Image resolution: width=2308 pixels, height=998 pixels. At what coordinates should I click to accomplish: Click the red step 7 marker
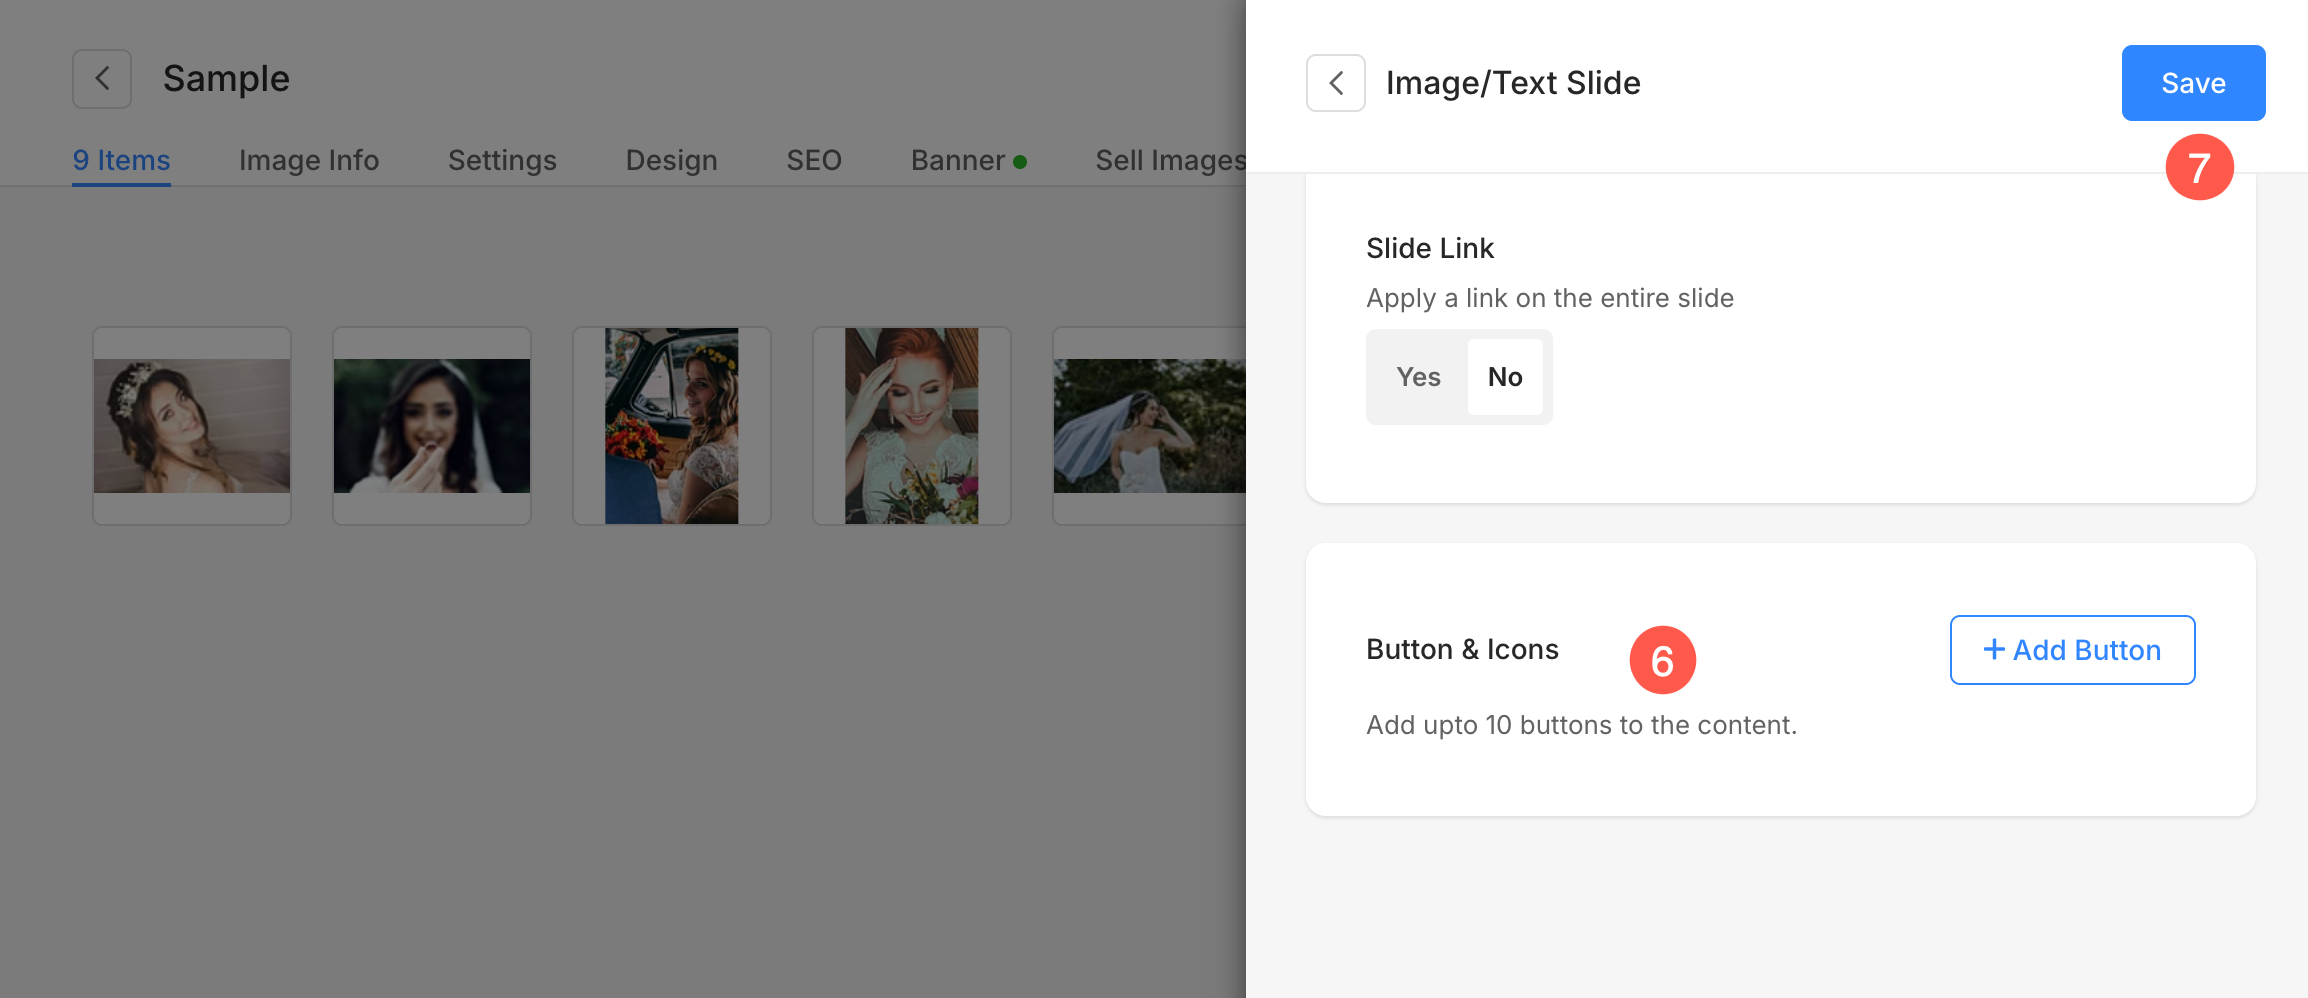coord(2199,167)
